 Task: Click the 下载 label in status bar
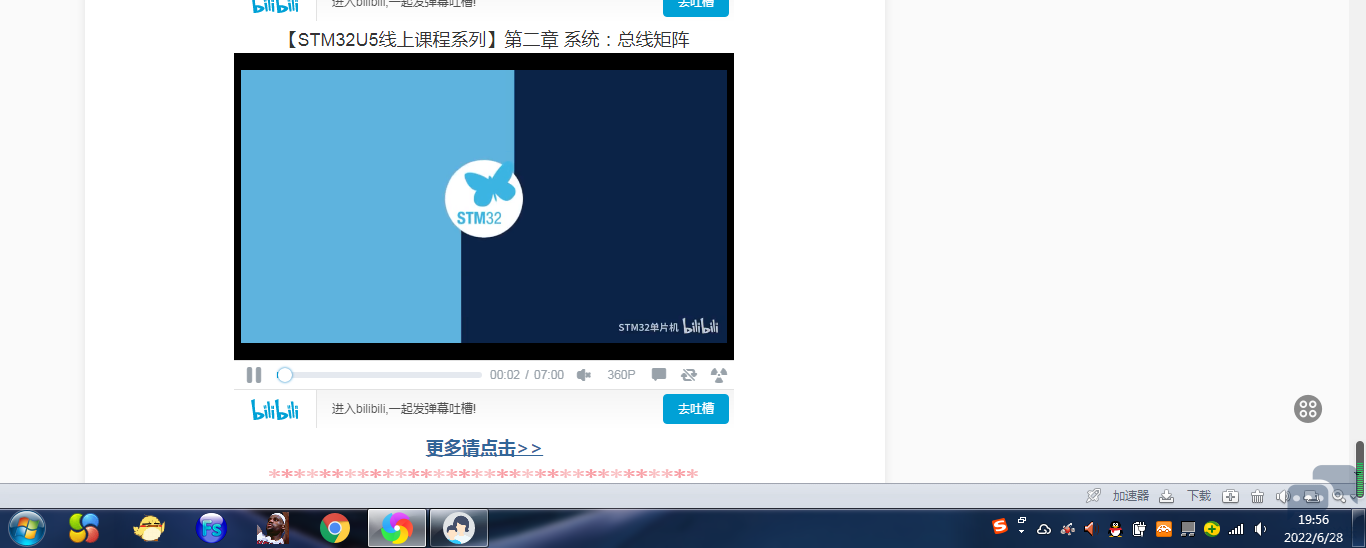[x=1199, y=496]
